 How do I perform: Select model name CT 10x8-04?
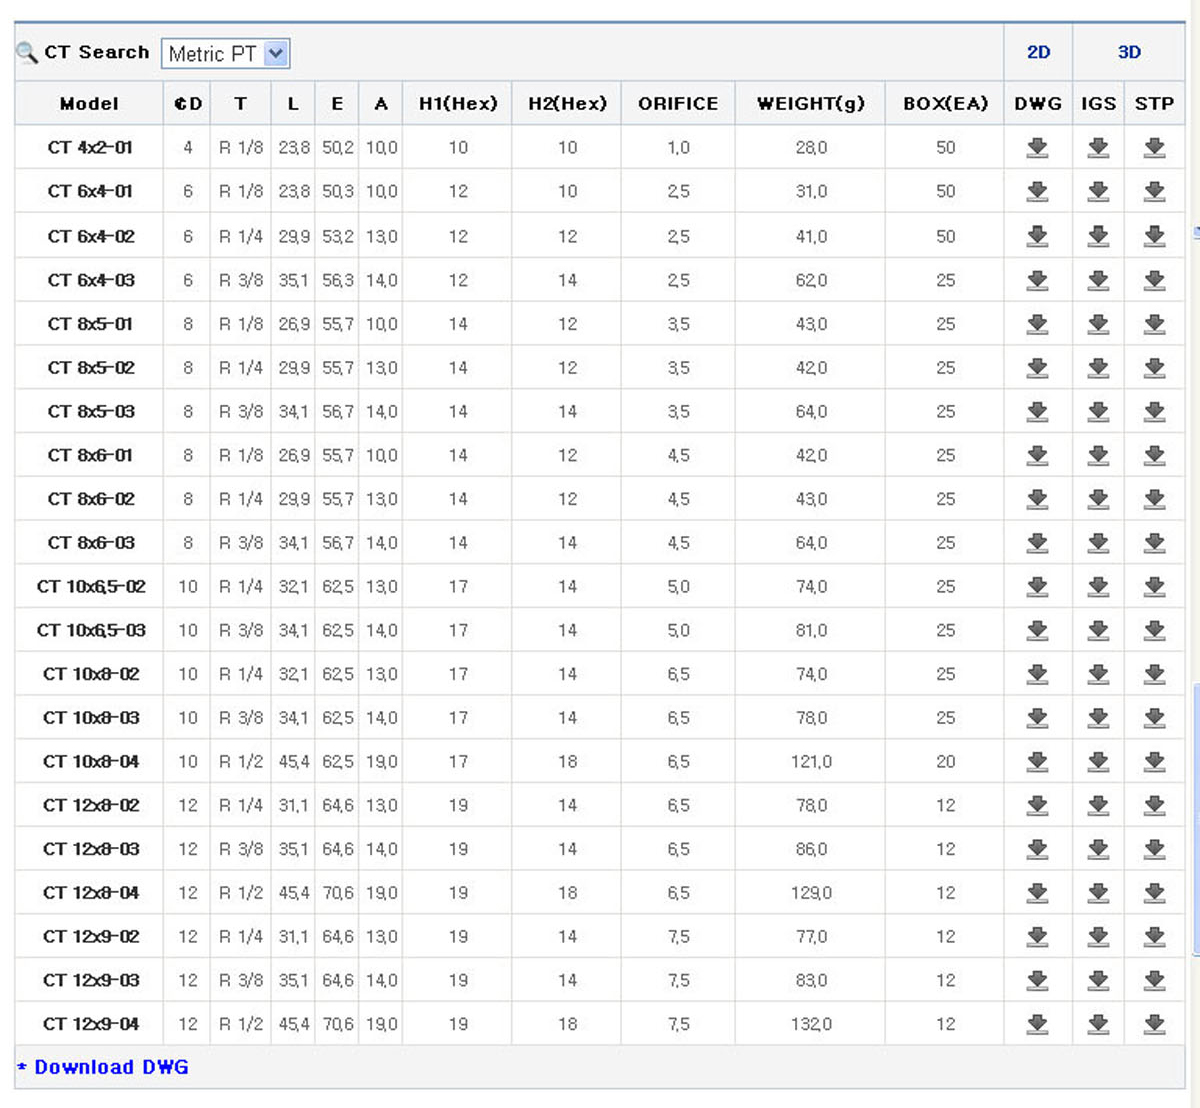click(x=91, y=762)
